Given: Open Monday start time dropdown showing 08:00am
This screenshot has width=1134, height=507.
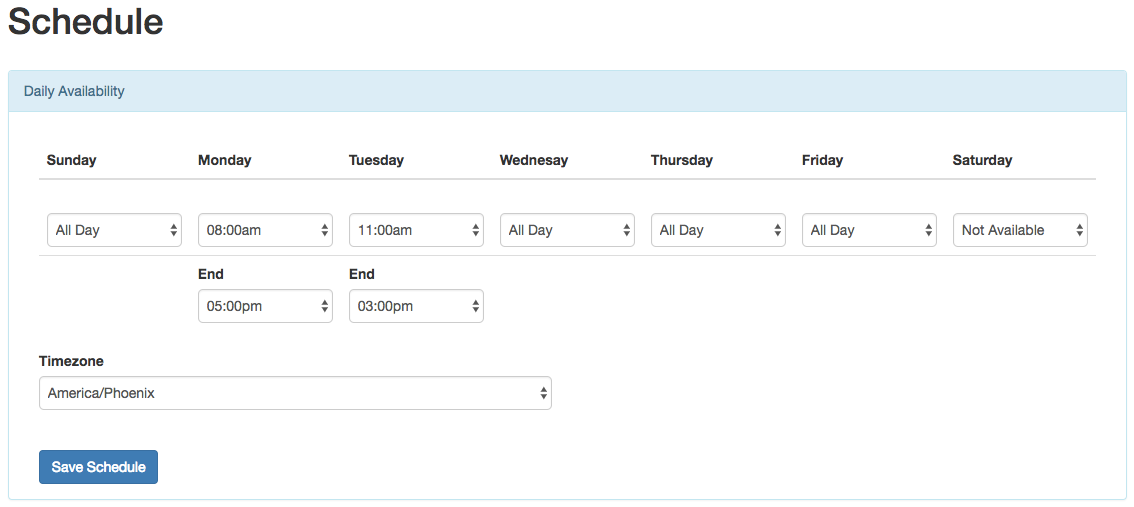Looking at the screenshot, I should click(265, 230).
